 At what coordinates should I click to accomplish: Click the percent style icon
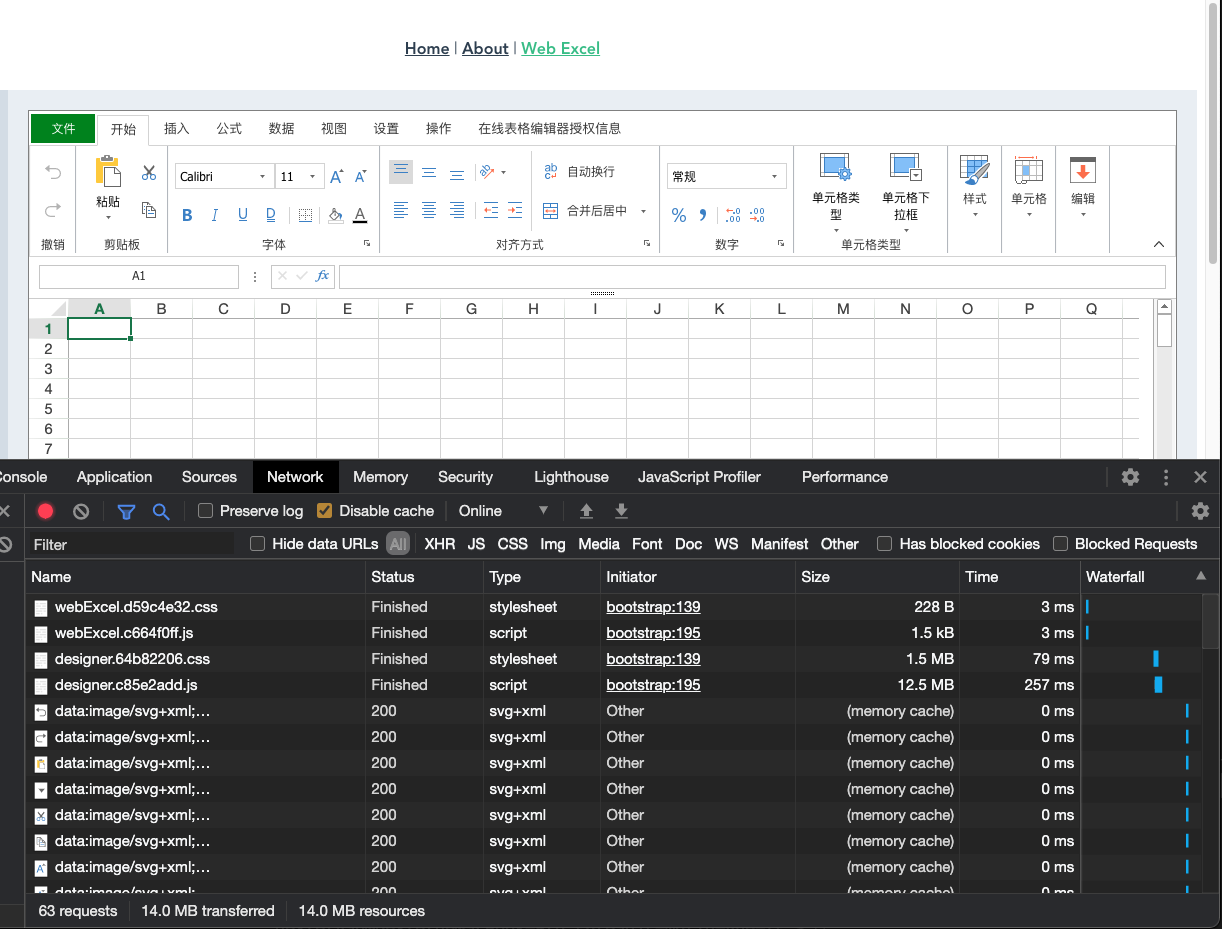point(679,215)
